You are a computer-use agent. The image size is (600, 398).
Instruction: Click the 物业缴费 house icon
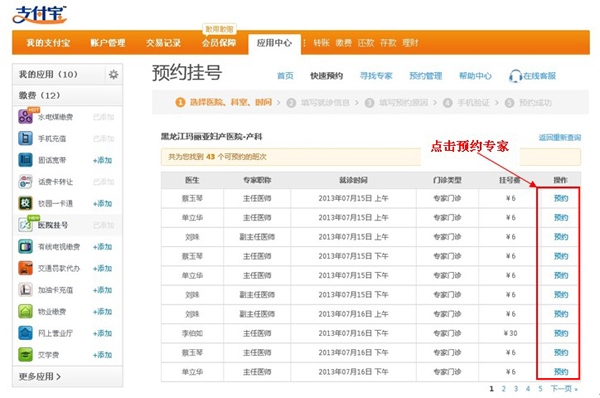(25, 311)
